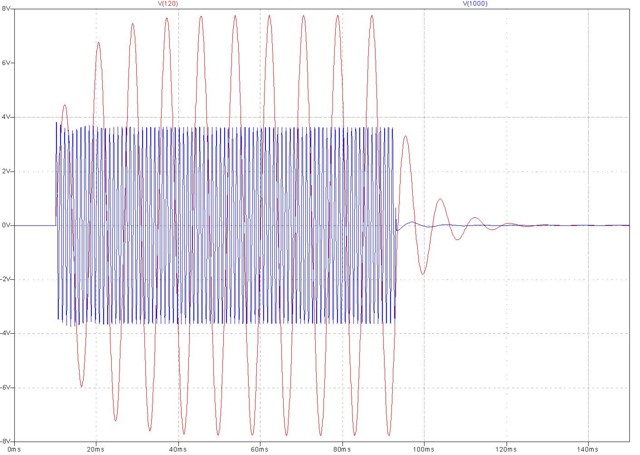Image resolution: width=640 pixels, height=455 pixels.
Task: Click the 80ms label on time axis
Action: click(342, 449)
